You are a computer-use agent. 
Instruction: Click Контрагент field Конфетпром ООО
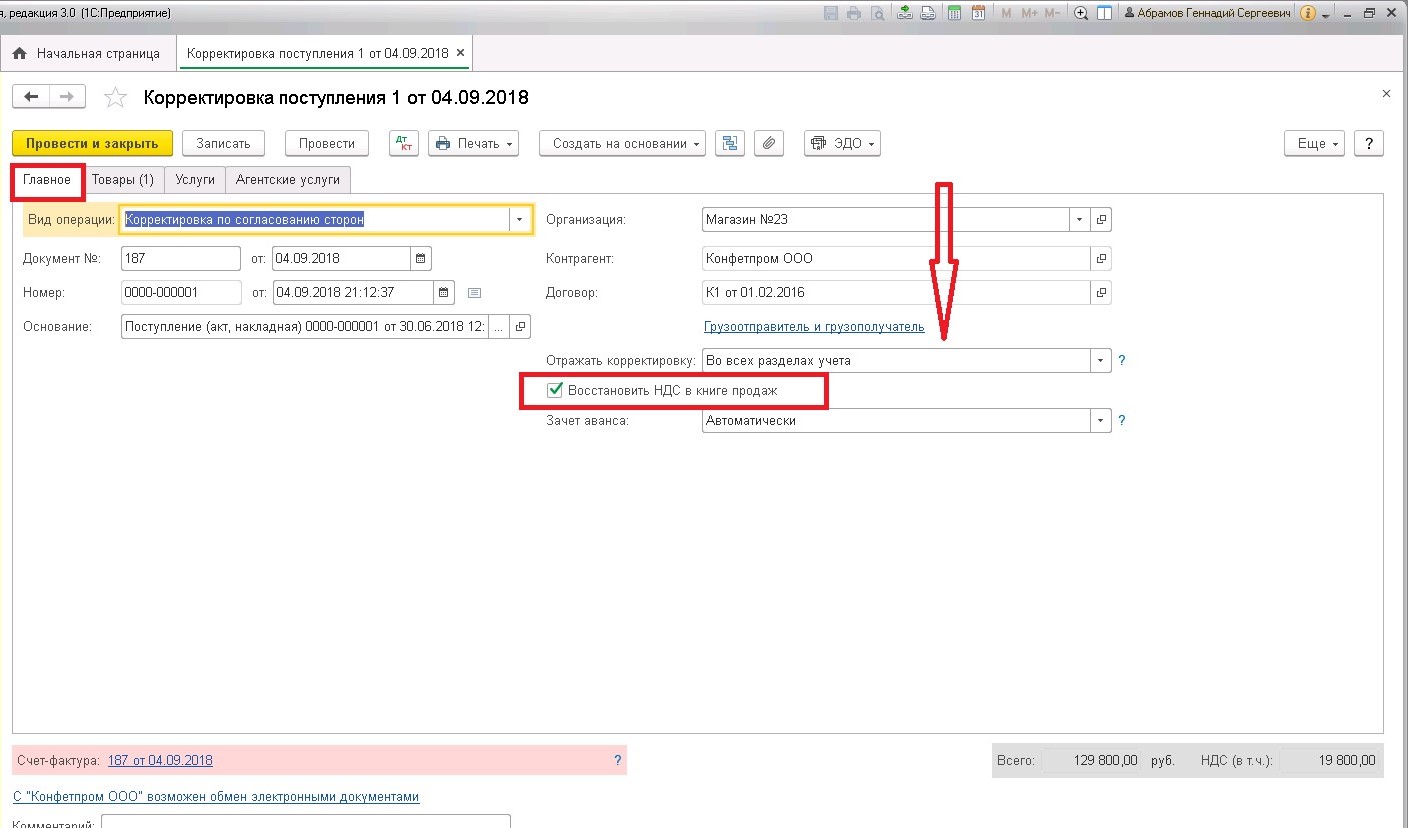(x=896, y=258)
